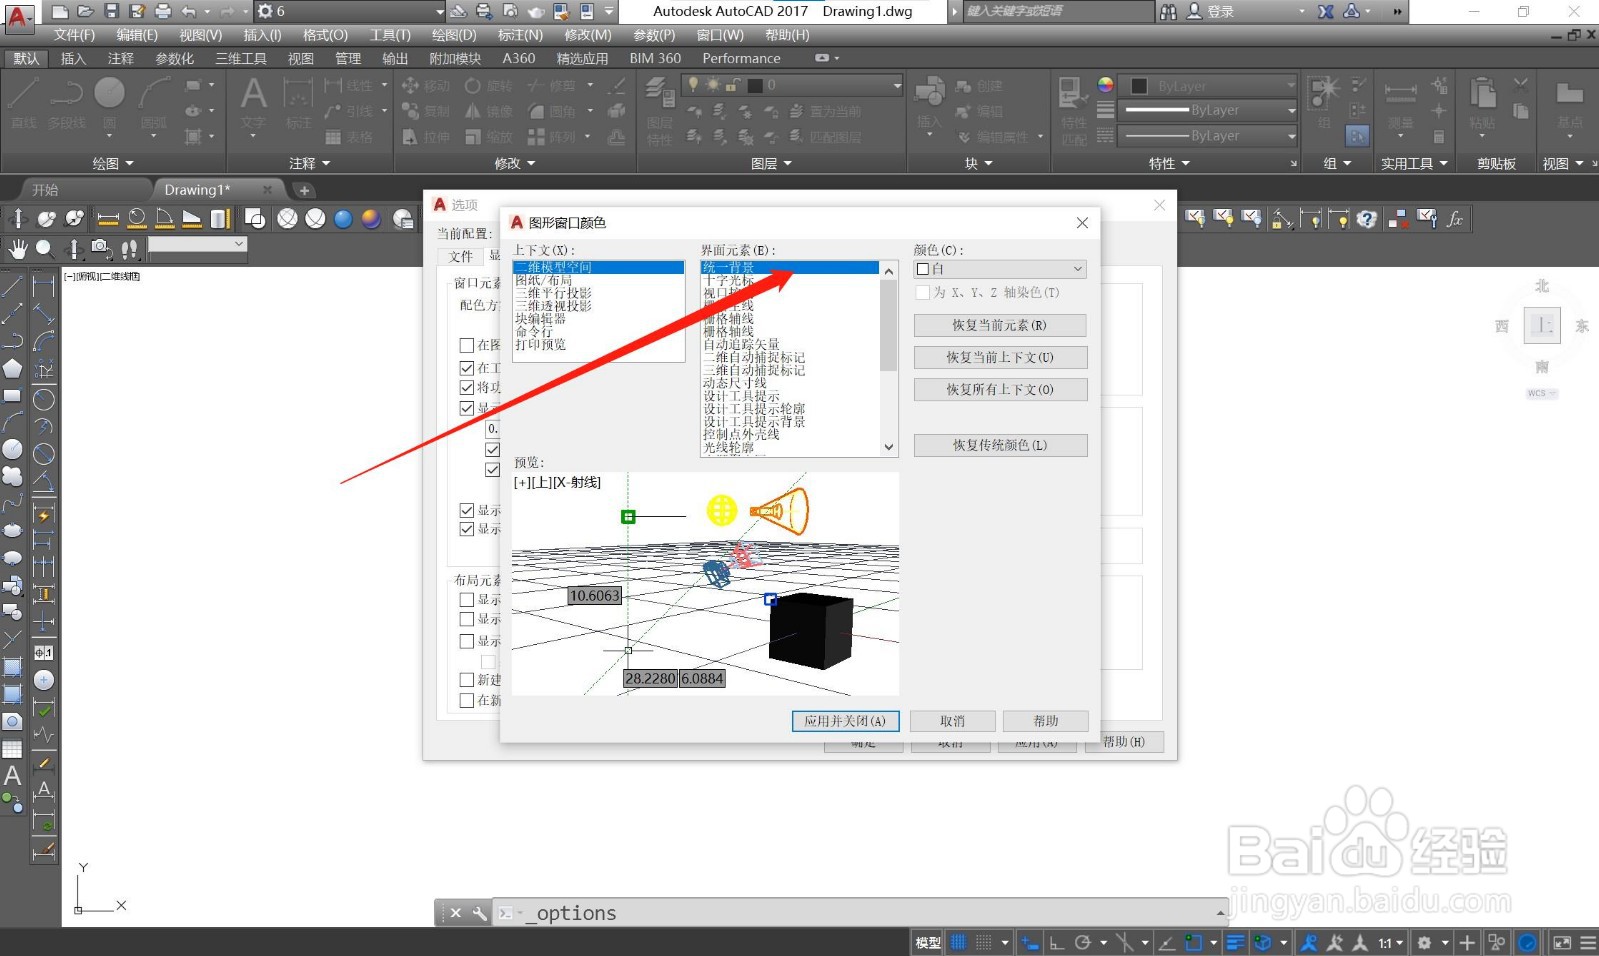Click the multiline text A tool in left toolbar
The image size is (1599, 956).
tap(12, 775)
